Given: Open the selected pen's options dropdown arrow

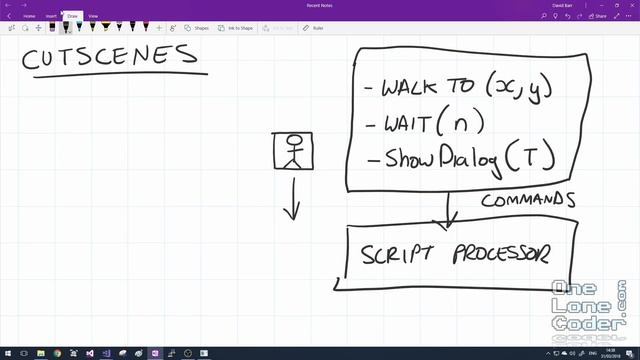Looking at the screenshot, I should coord(70,31).
